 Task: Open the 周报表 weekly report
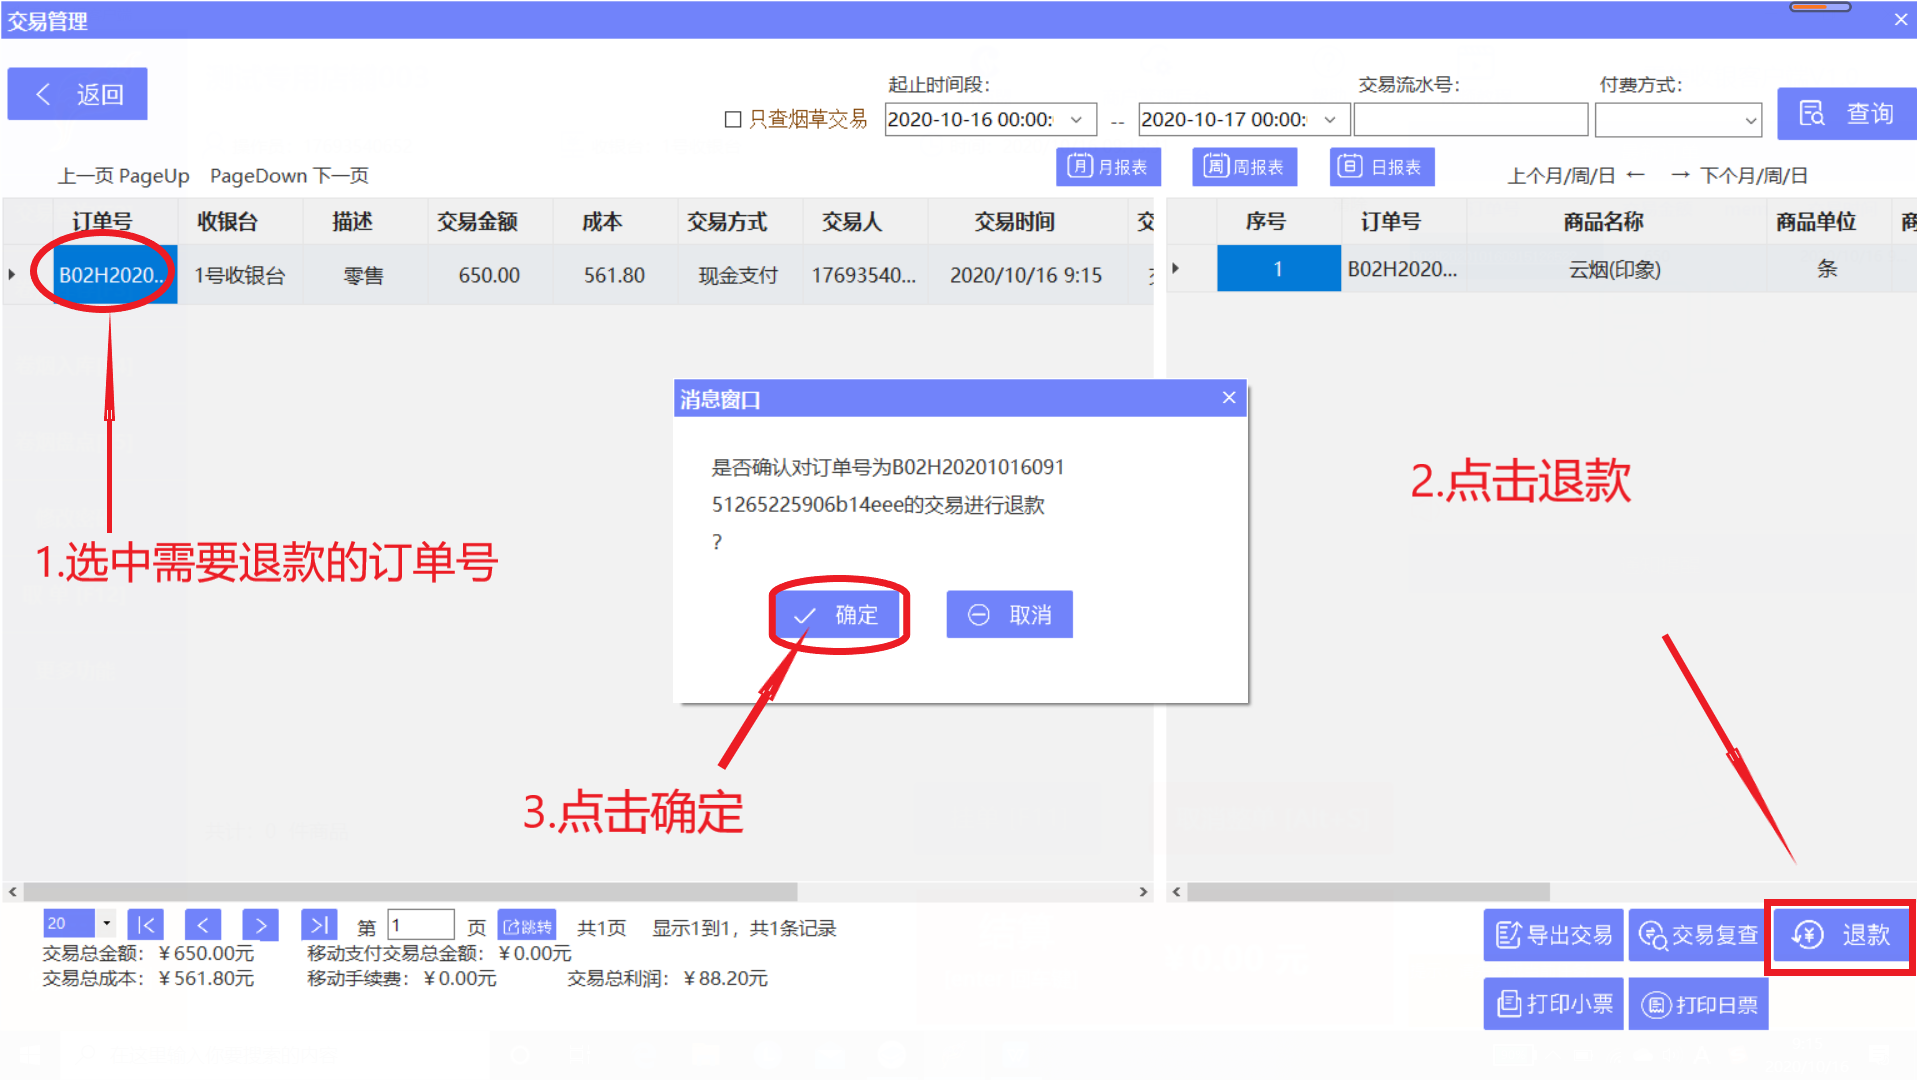point(1244,167)
